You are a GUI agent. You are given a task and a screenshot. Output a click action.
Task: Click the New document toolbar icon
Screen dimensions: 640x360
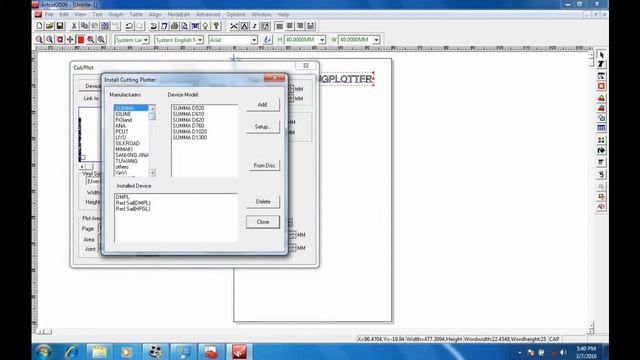click(39, 26)
